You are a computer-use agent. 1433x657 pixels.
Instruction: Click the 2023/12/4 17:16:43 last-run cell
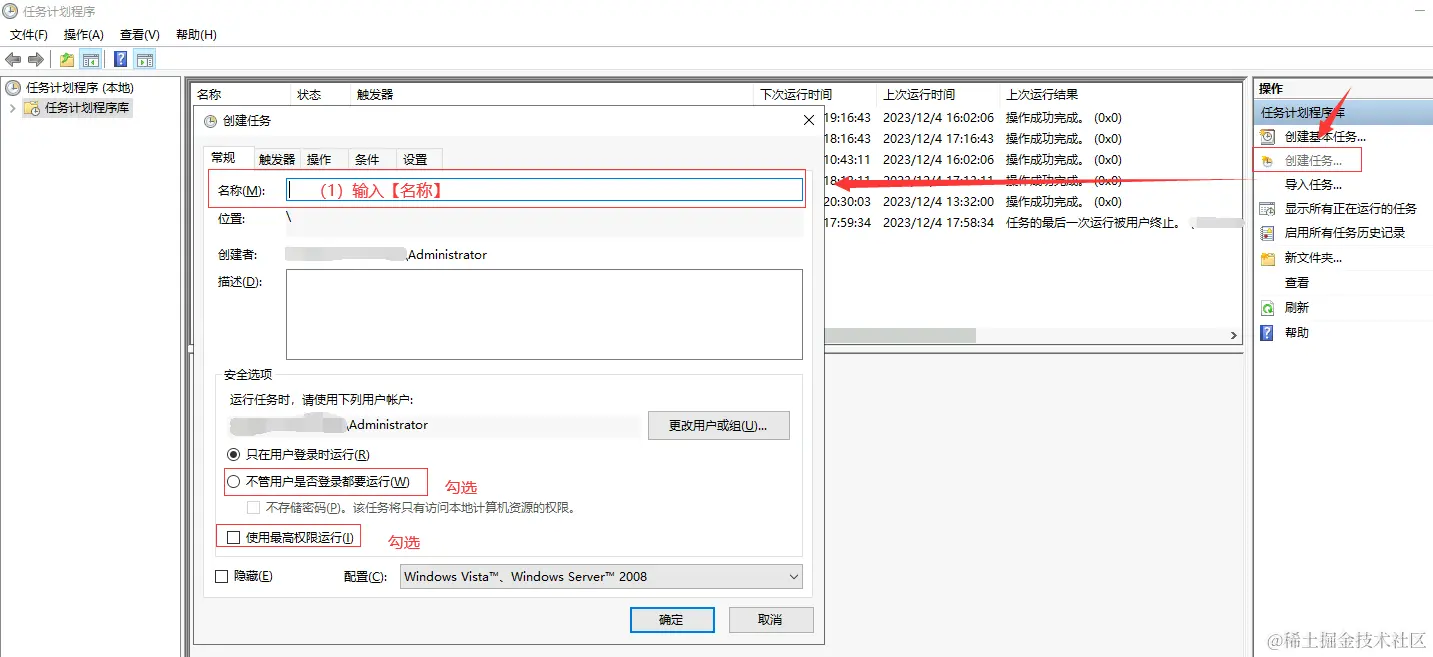[938, 139]
